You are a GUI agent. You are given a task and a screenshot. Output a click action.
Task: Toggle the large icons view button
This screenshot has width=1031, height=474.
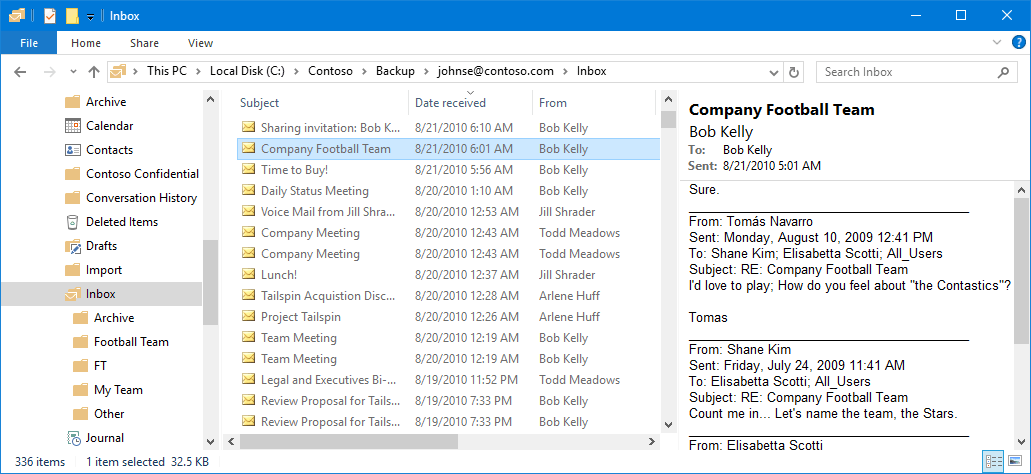pos(1015,462)
